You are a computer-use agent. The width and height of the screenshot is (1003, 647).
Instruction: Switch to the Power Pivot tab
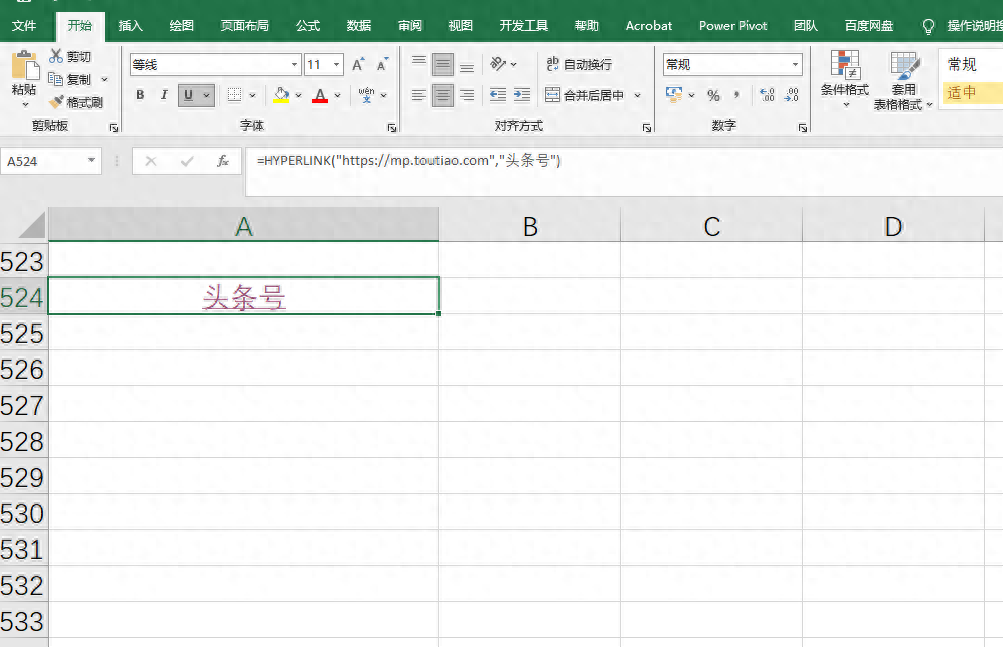[x=733, y=26]
